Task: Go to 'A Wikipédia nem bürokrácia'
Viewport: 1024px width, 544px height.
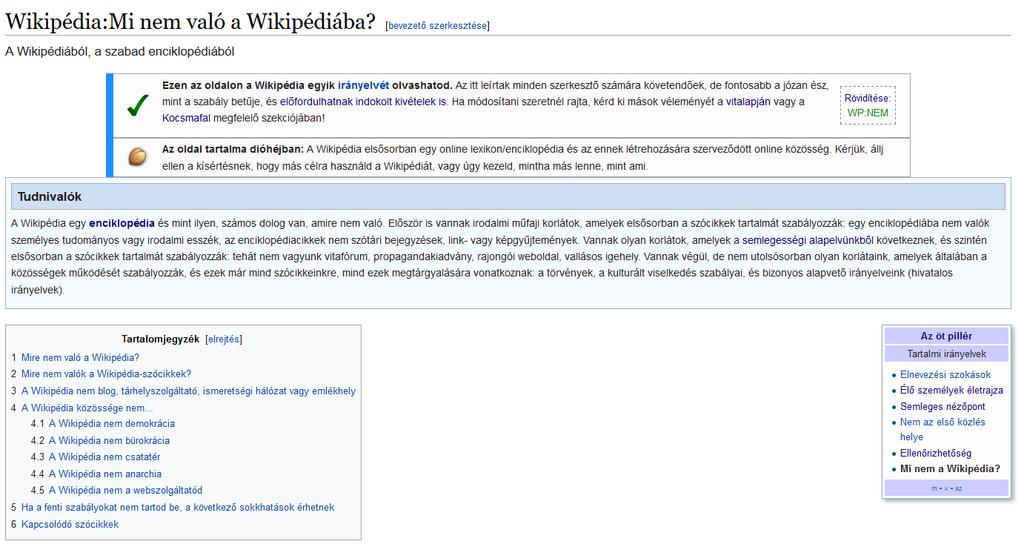Action: 109,440
